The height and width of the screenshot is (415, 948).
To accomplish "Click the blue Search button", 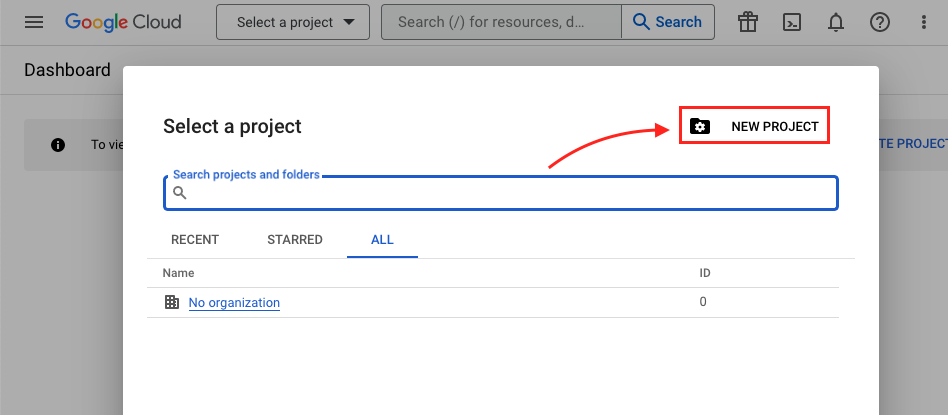I will [x=667, y=22].
